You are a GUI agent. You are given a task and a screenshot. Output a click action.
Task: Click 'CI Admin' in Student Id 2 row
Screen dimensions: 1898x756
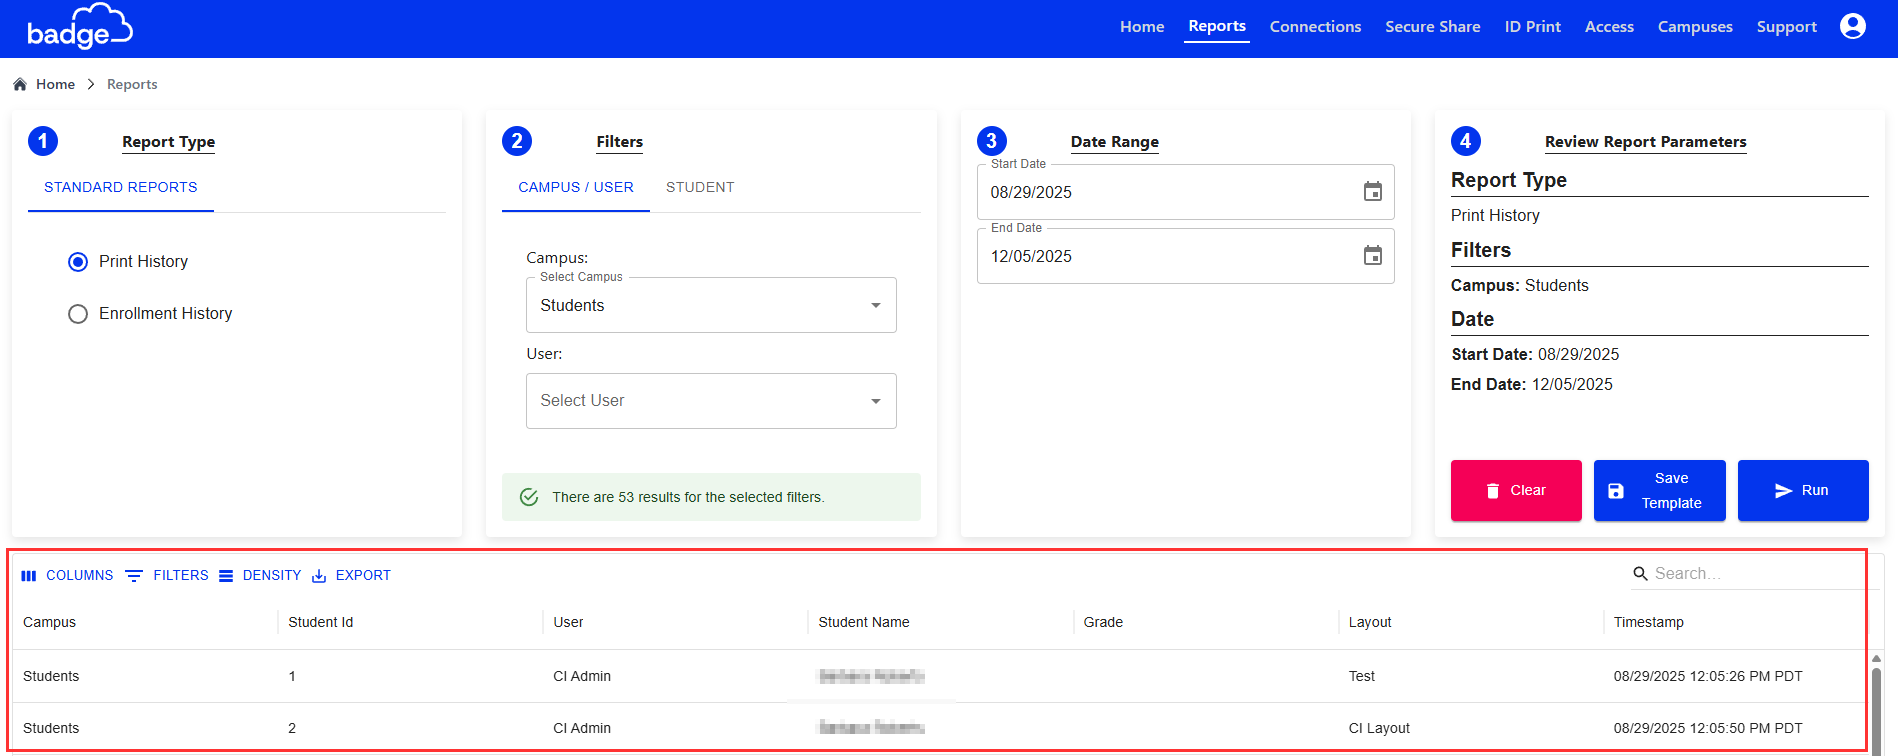click(x=582, y=728)
